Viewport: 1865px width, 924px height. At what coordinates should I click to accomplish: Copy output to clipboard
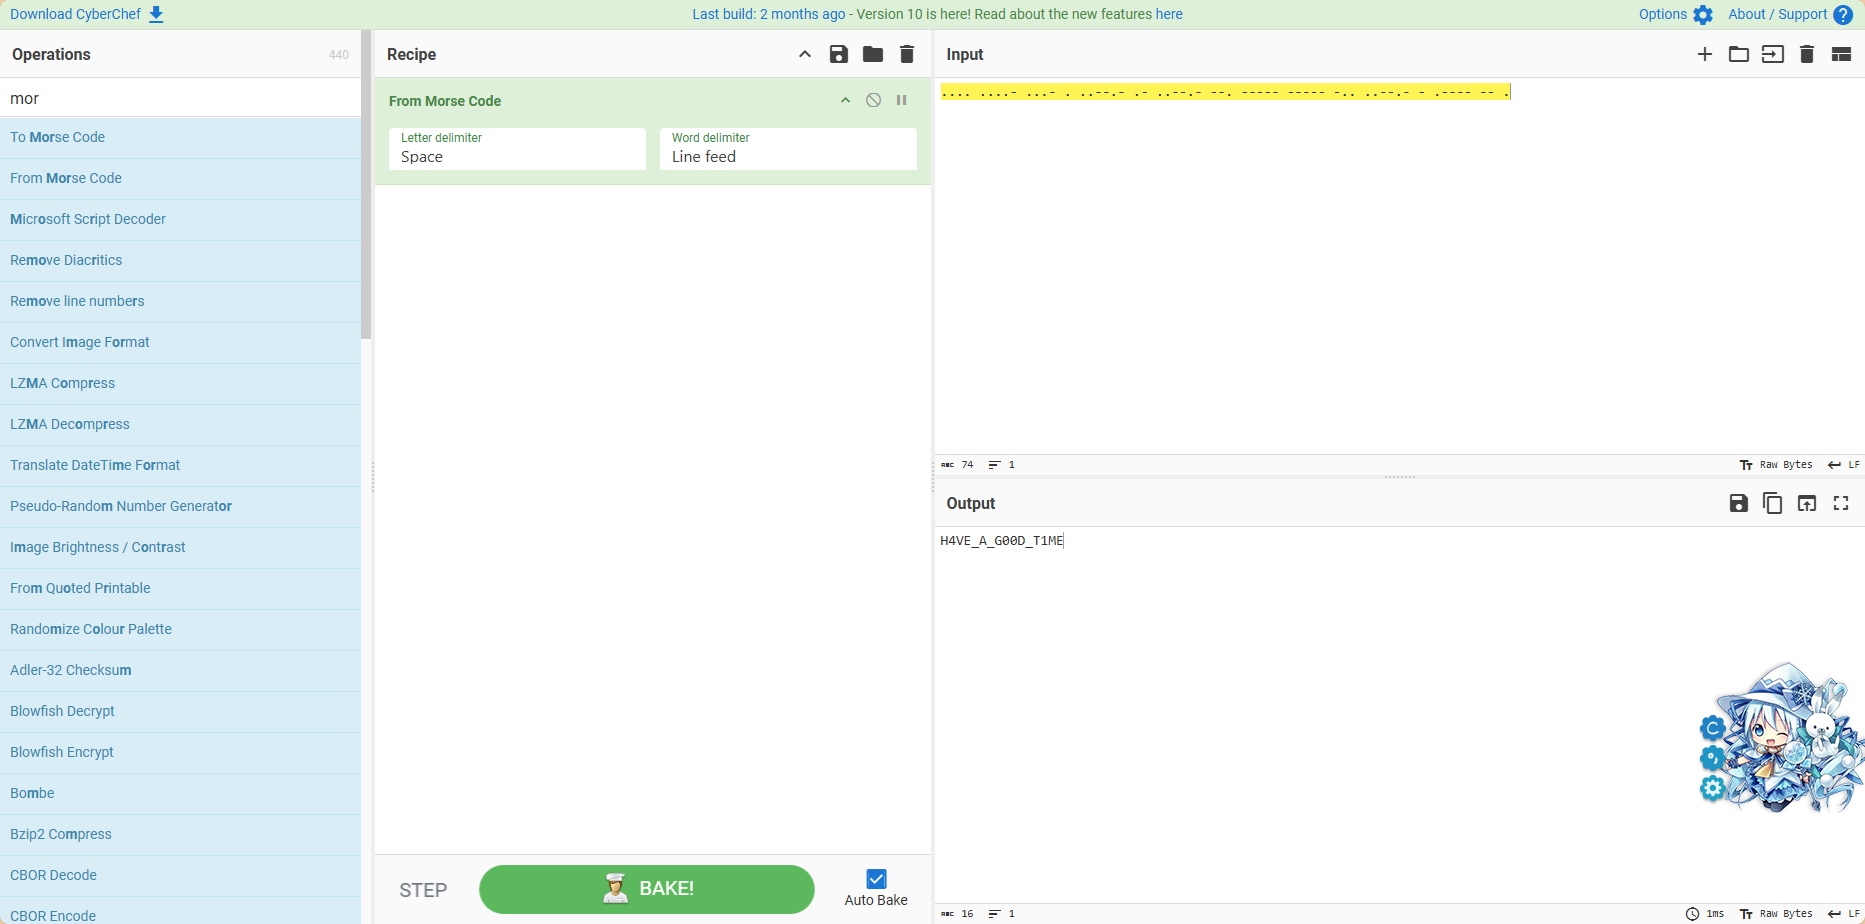pyautogui.click(x=1772, y=503)
